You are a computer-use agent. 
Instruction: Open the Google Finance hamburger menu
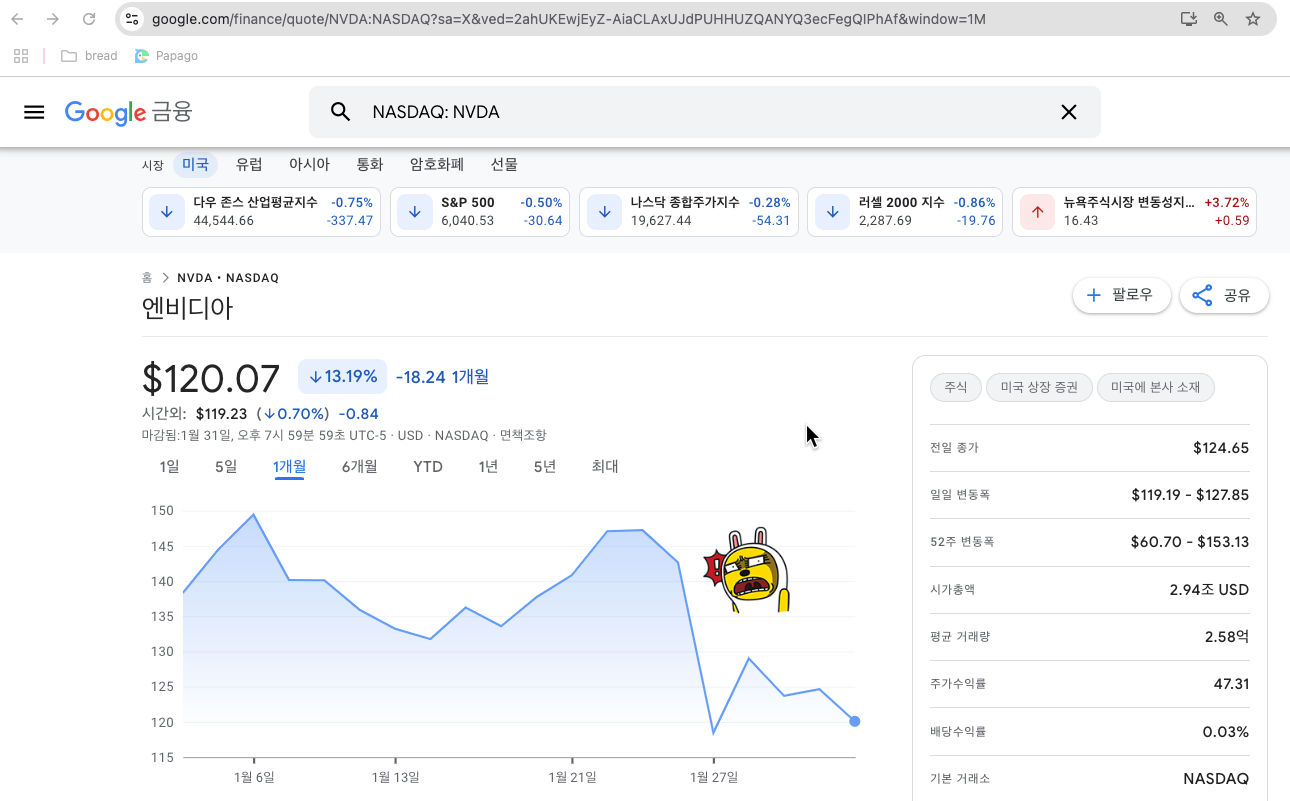coord(34,112)
